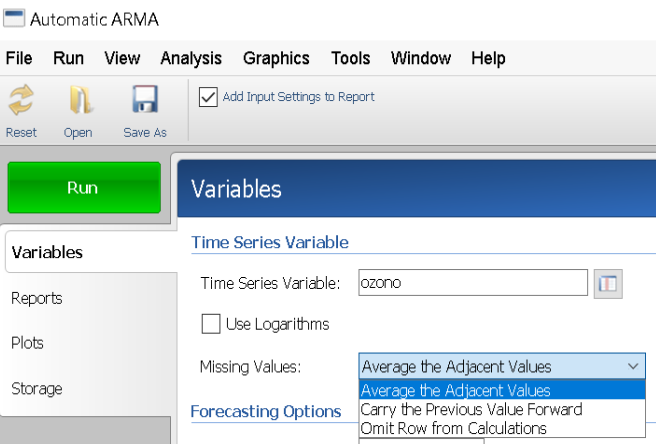Switch to the Reports tab
The image size is (656, 444).
37,298
